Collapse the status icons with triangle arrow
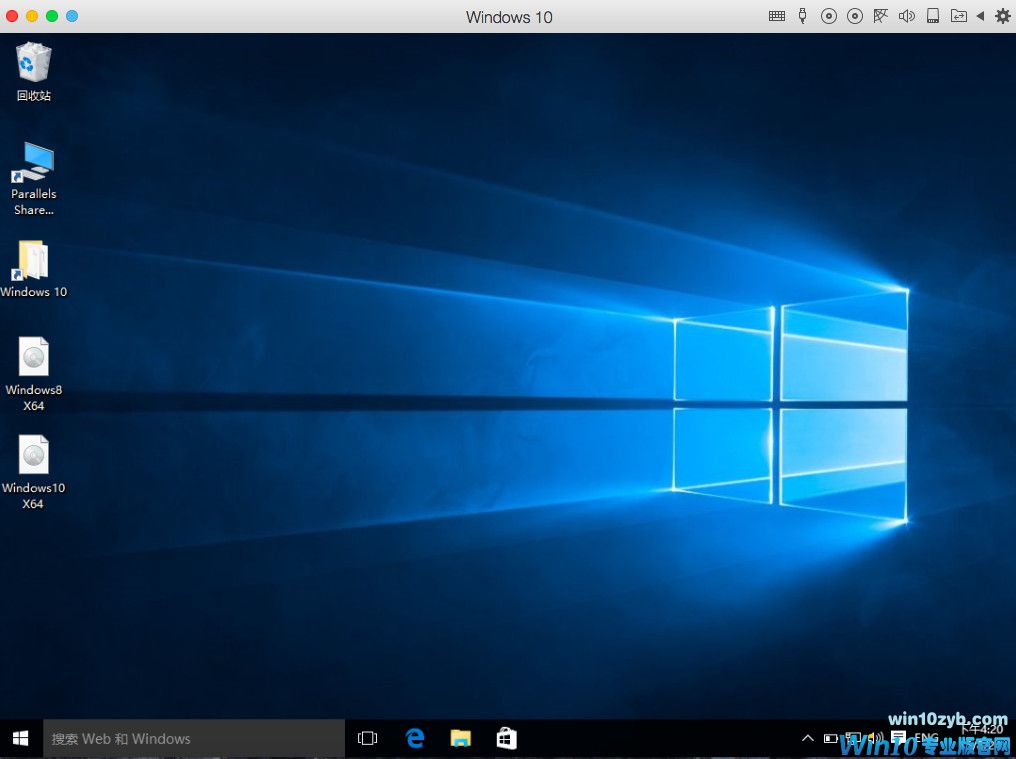This screenshot has height=759, width=1016. 981,16
